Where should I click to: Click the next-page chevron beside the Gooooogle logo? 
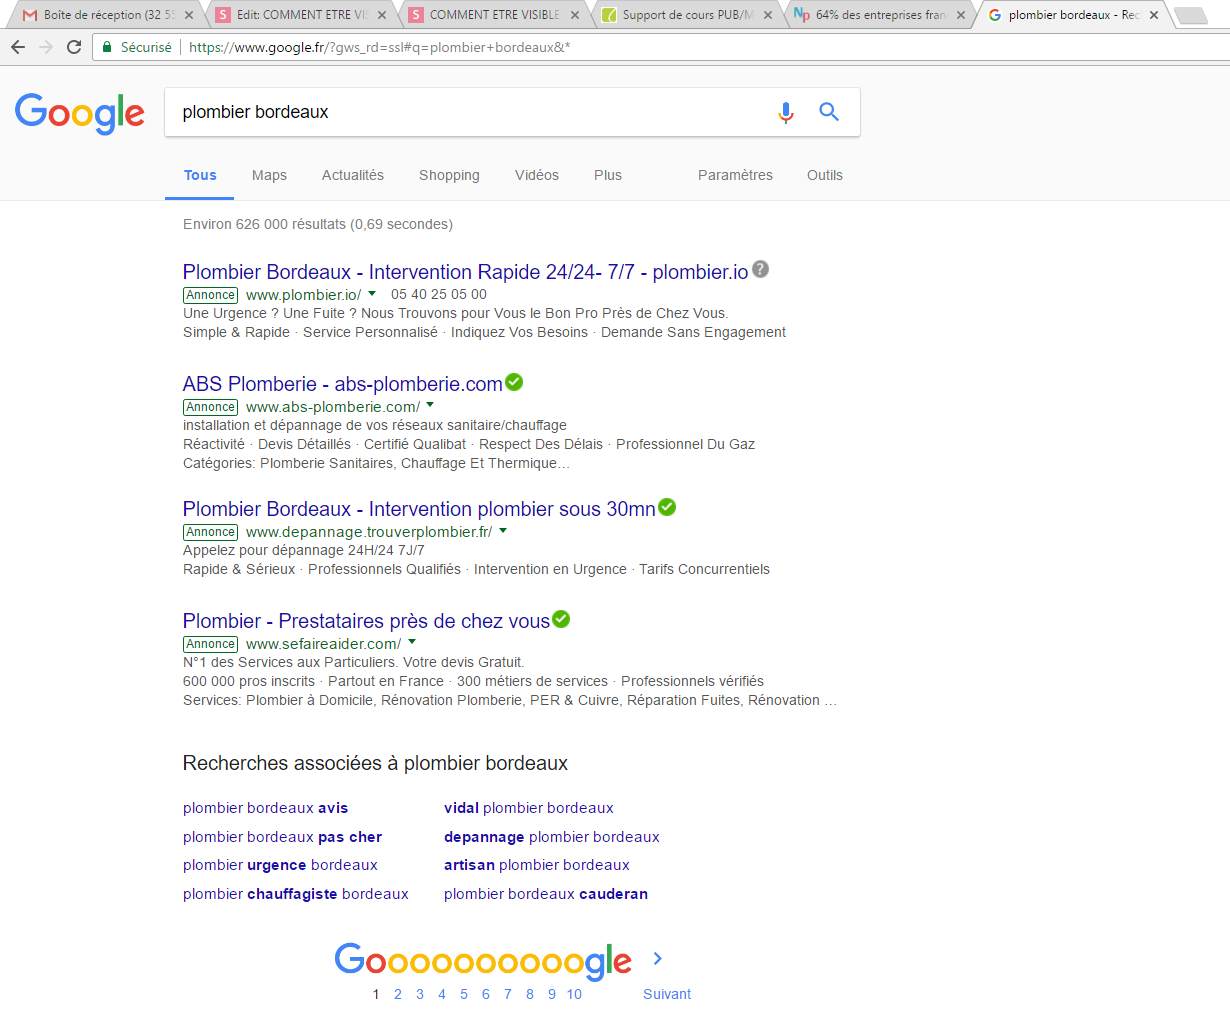[657, 958]
